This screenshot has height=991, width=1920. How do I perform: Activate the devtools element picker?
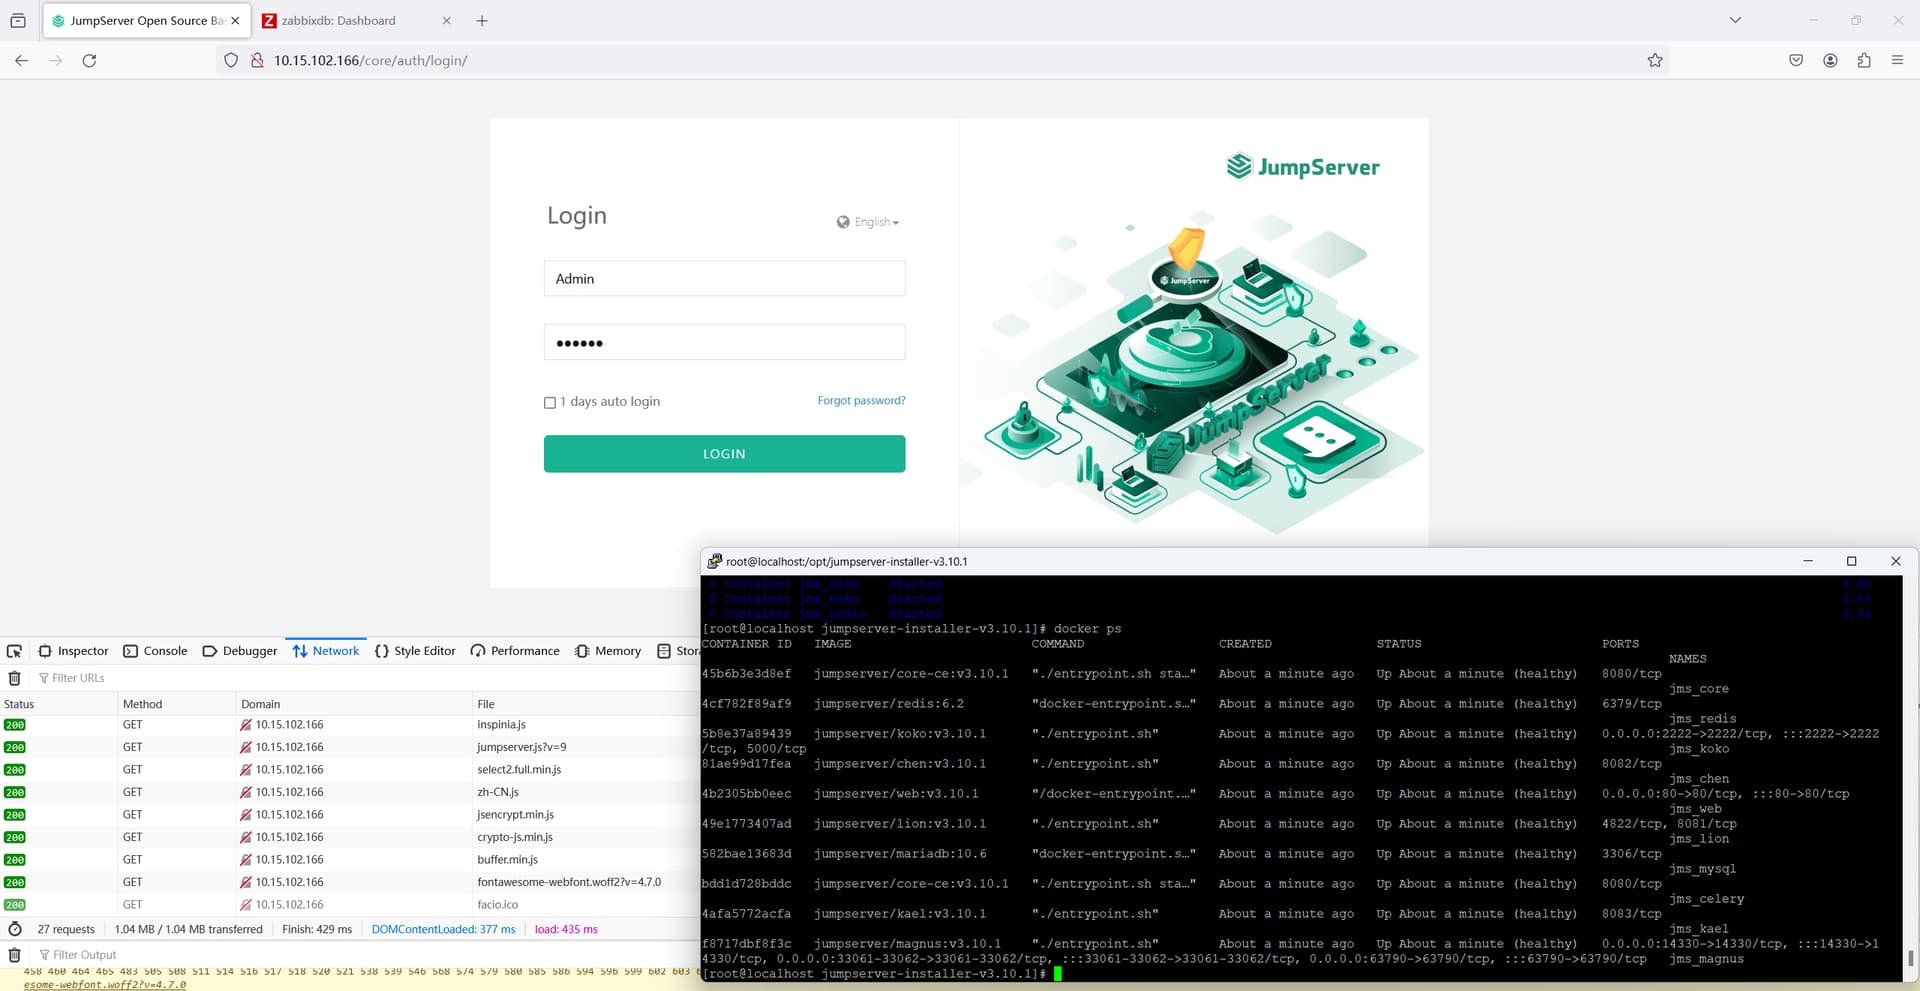coord(14,651)
